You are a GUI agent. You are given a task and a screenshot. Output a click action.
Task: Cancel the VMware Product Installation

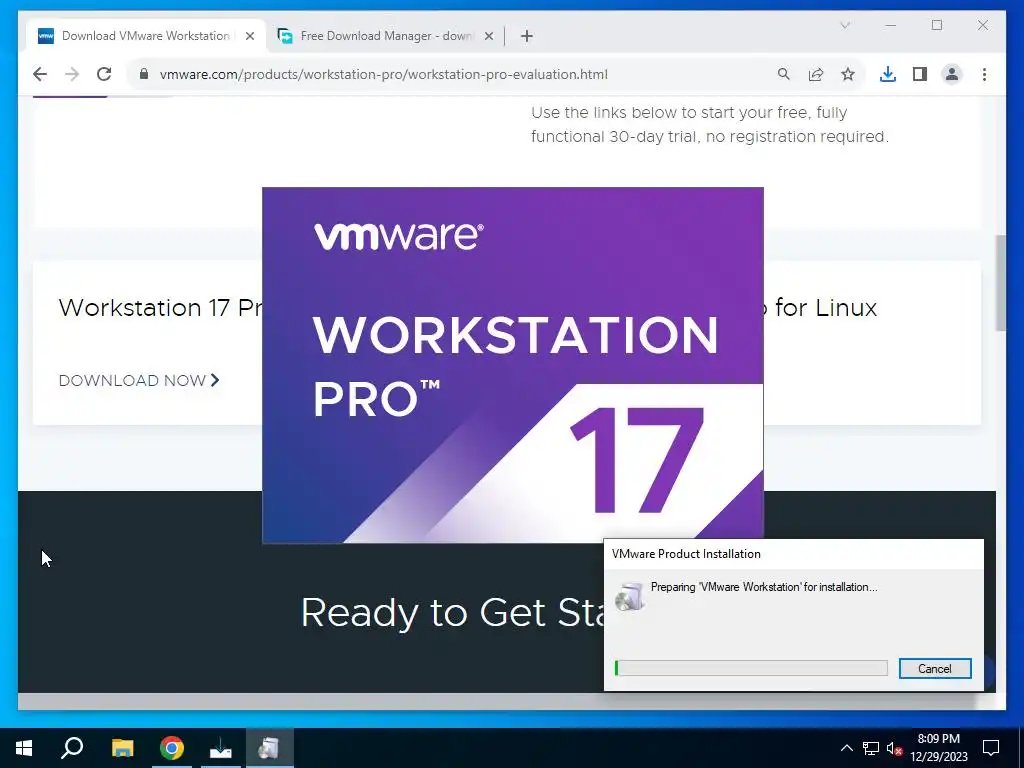[935, 668]
